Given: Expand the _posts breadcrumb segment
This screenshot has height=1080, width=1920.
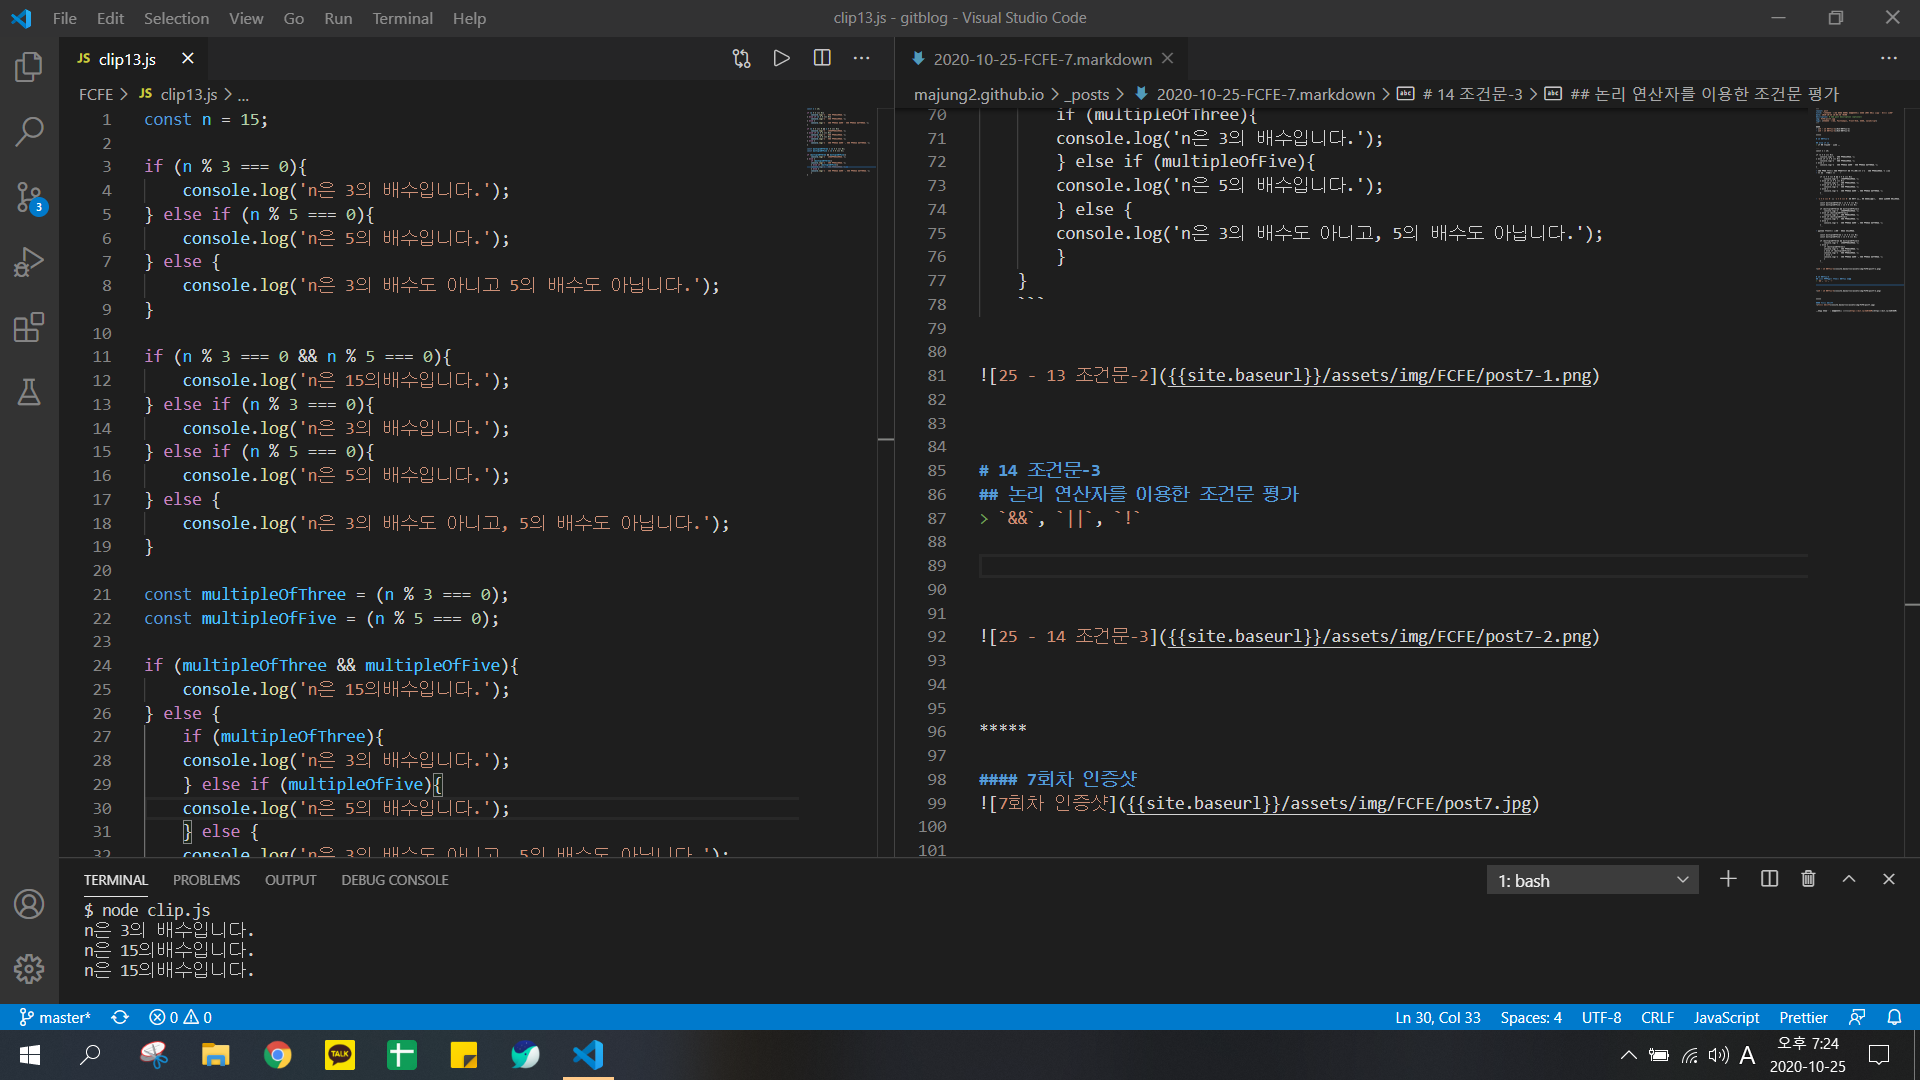Looking at the screenshot, I should pyautogui.click(x=1088, y=94).
